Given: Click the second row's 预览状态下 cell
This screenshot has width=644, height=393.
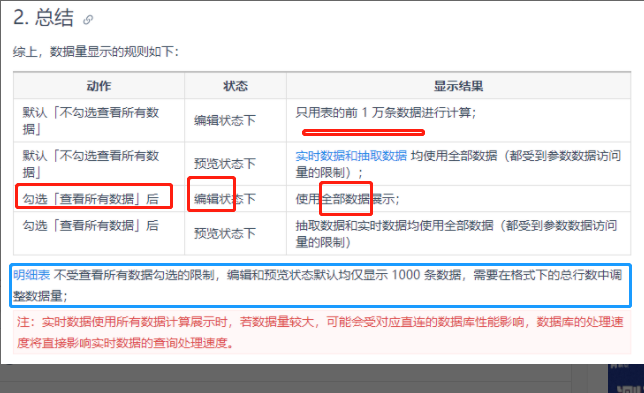Looking at the screenshot, I should click(x=235, y=164).
